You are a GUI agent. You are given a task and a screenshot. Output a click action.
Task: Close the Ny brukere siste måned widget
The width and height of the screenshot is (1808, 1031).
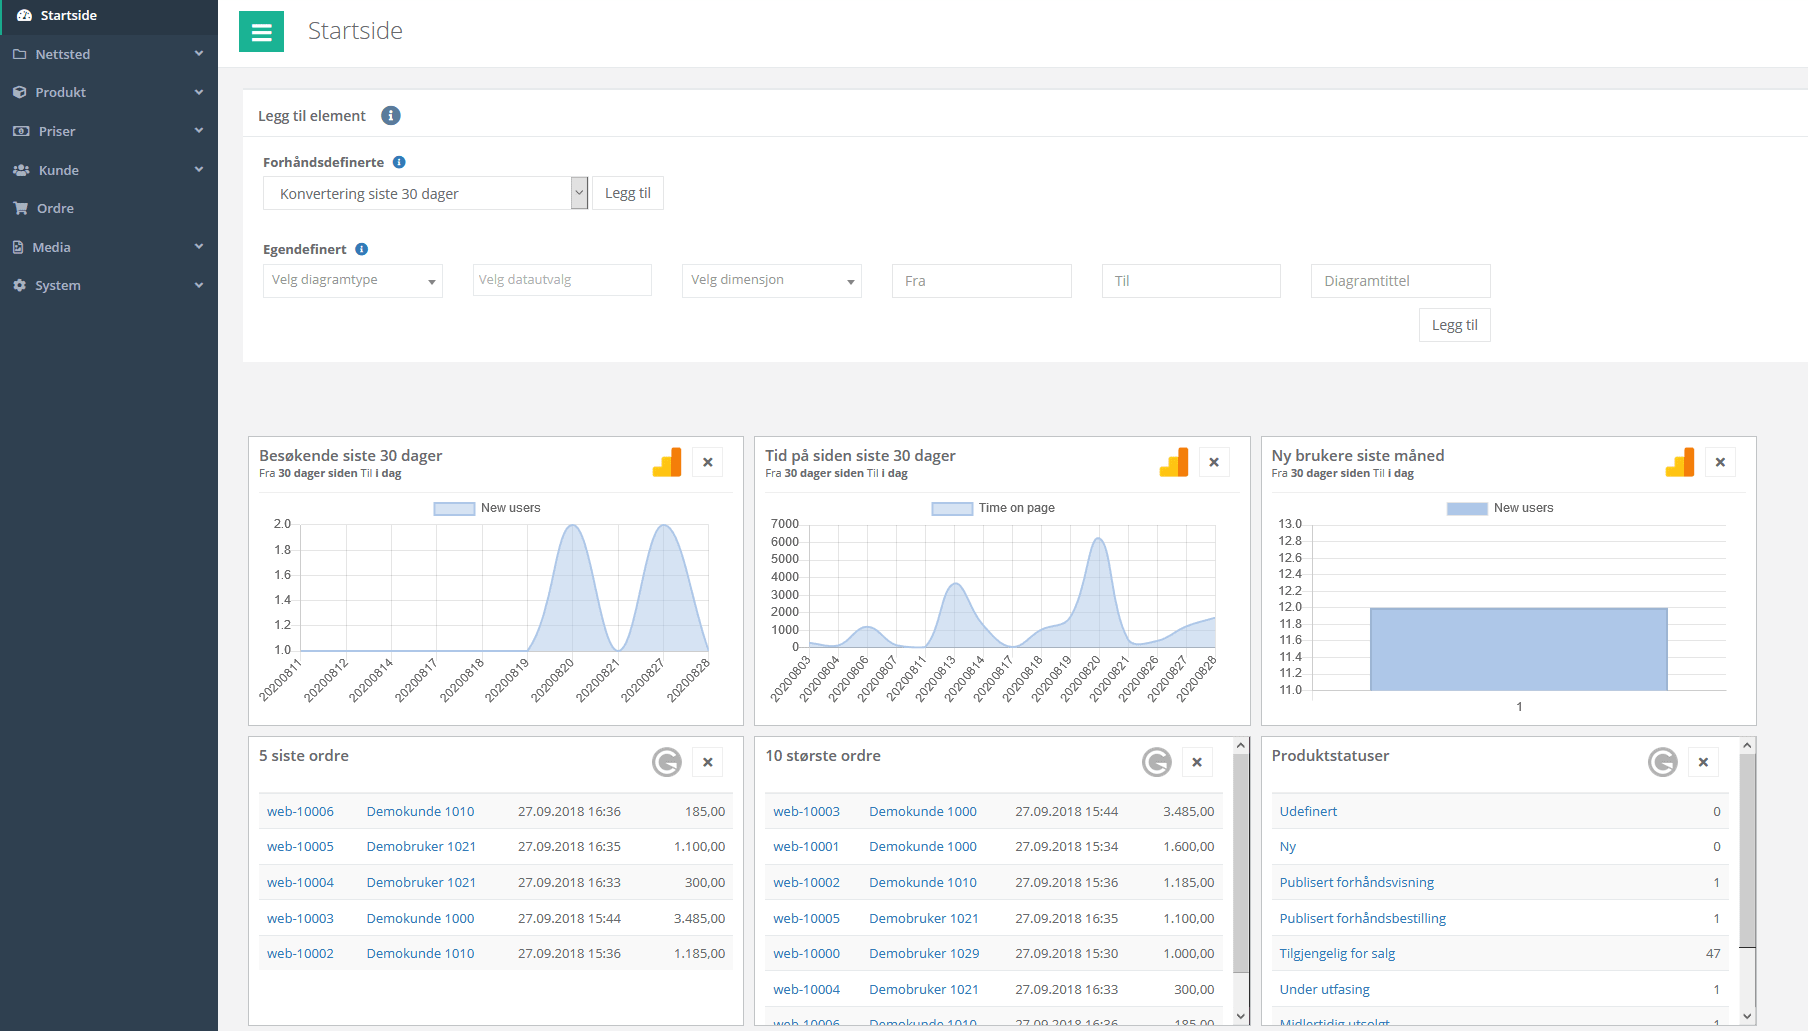click(1720, 462)
